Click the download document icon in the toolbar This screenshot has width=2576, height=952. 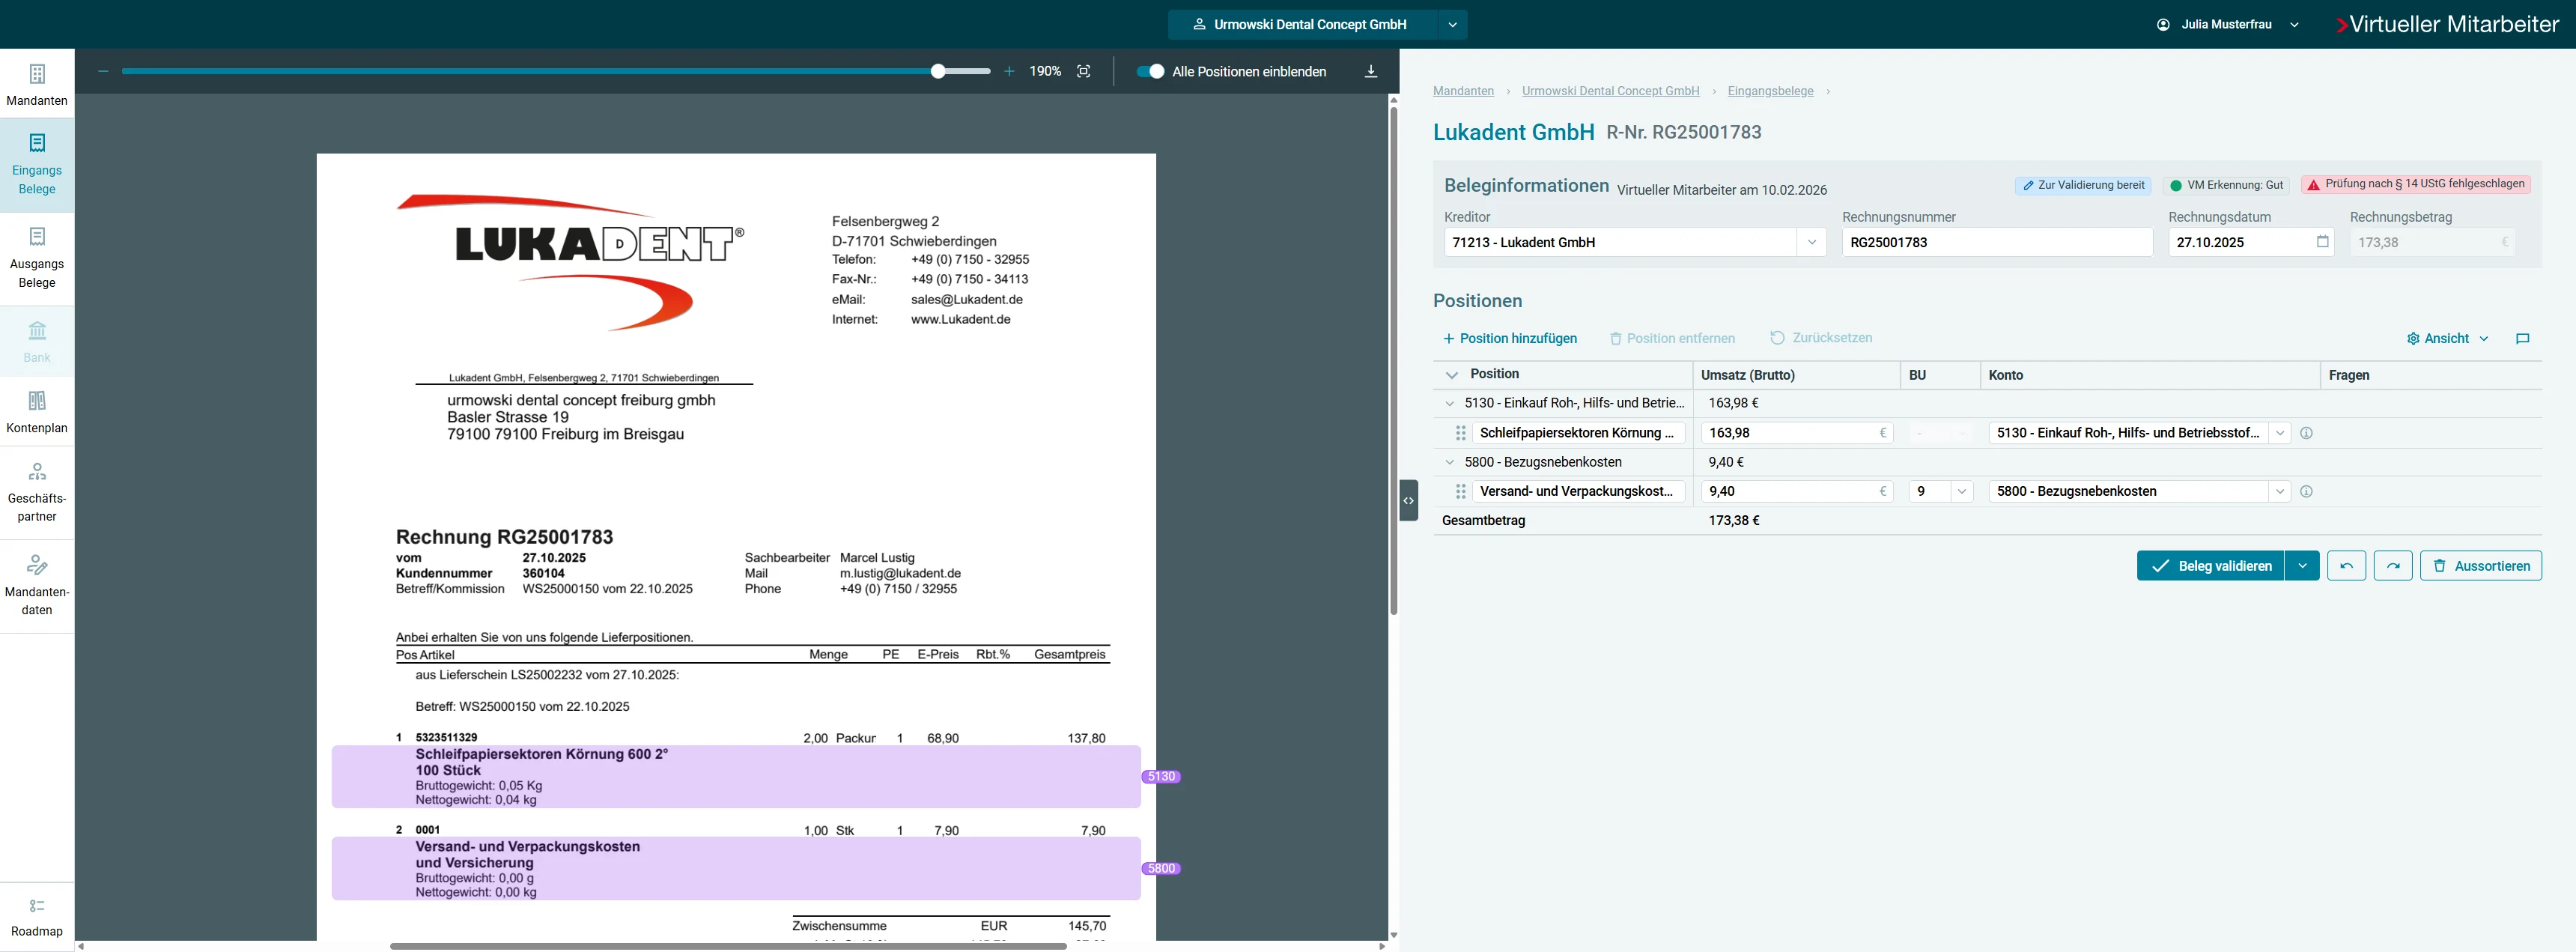click(1370, 71)
